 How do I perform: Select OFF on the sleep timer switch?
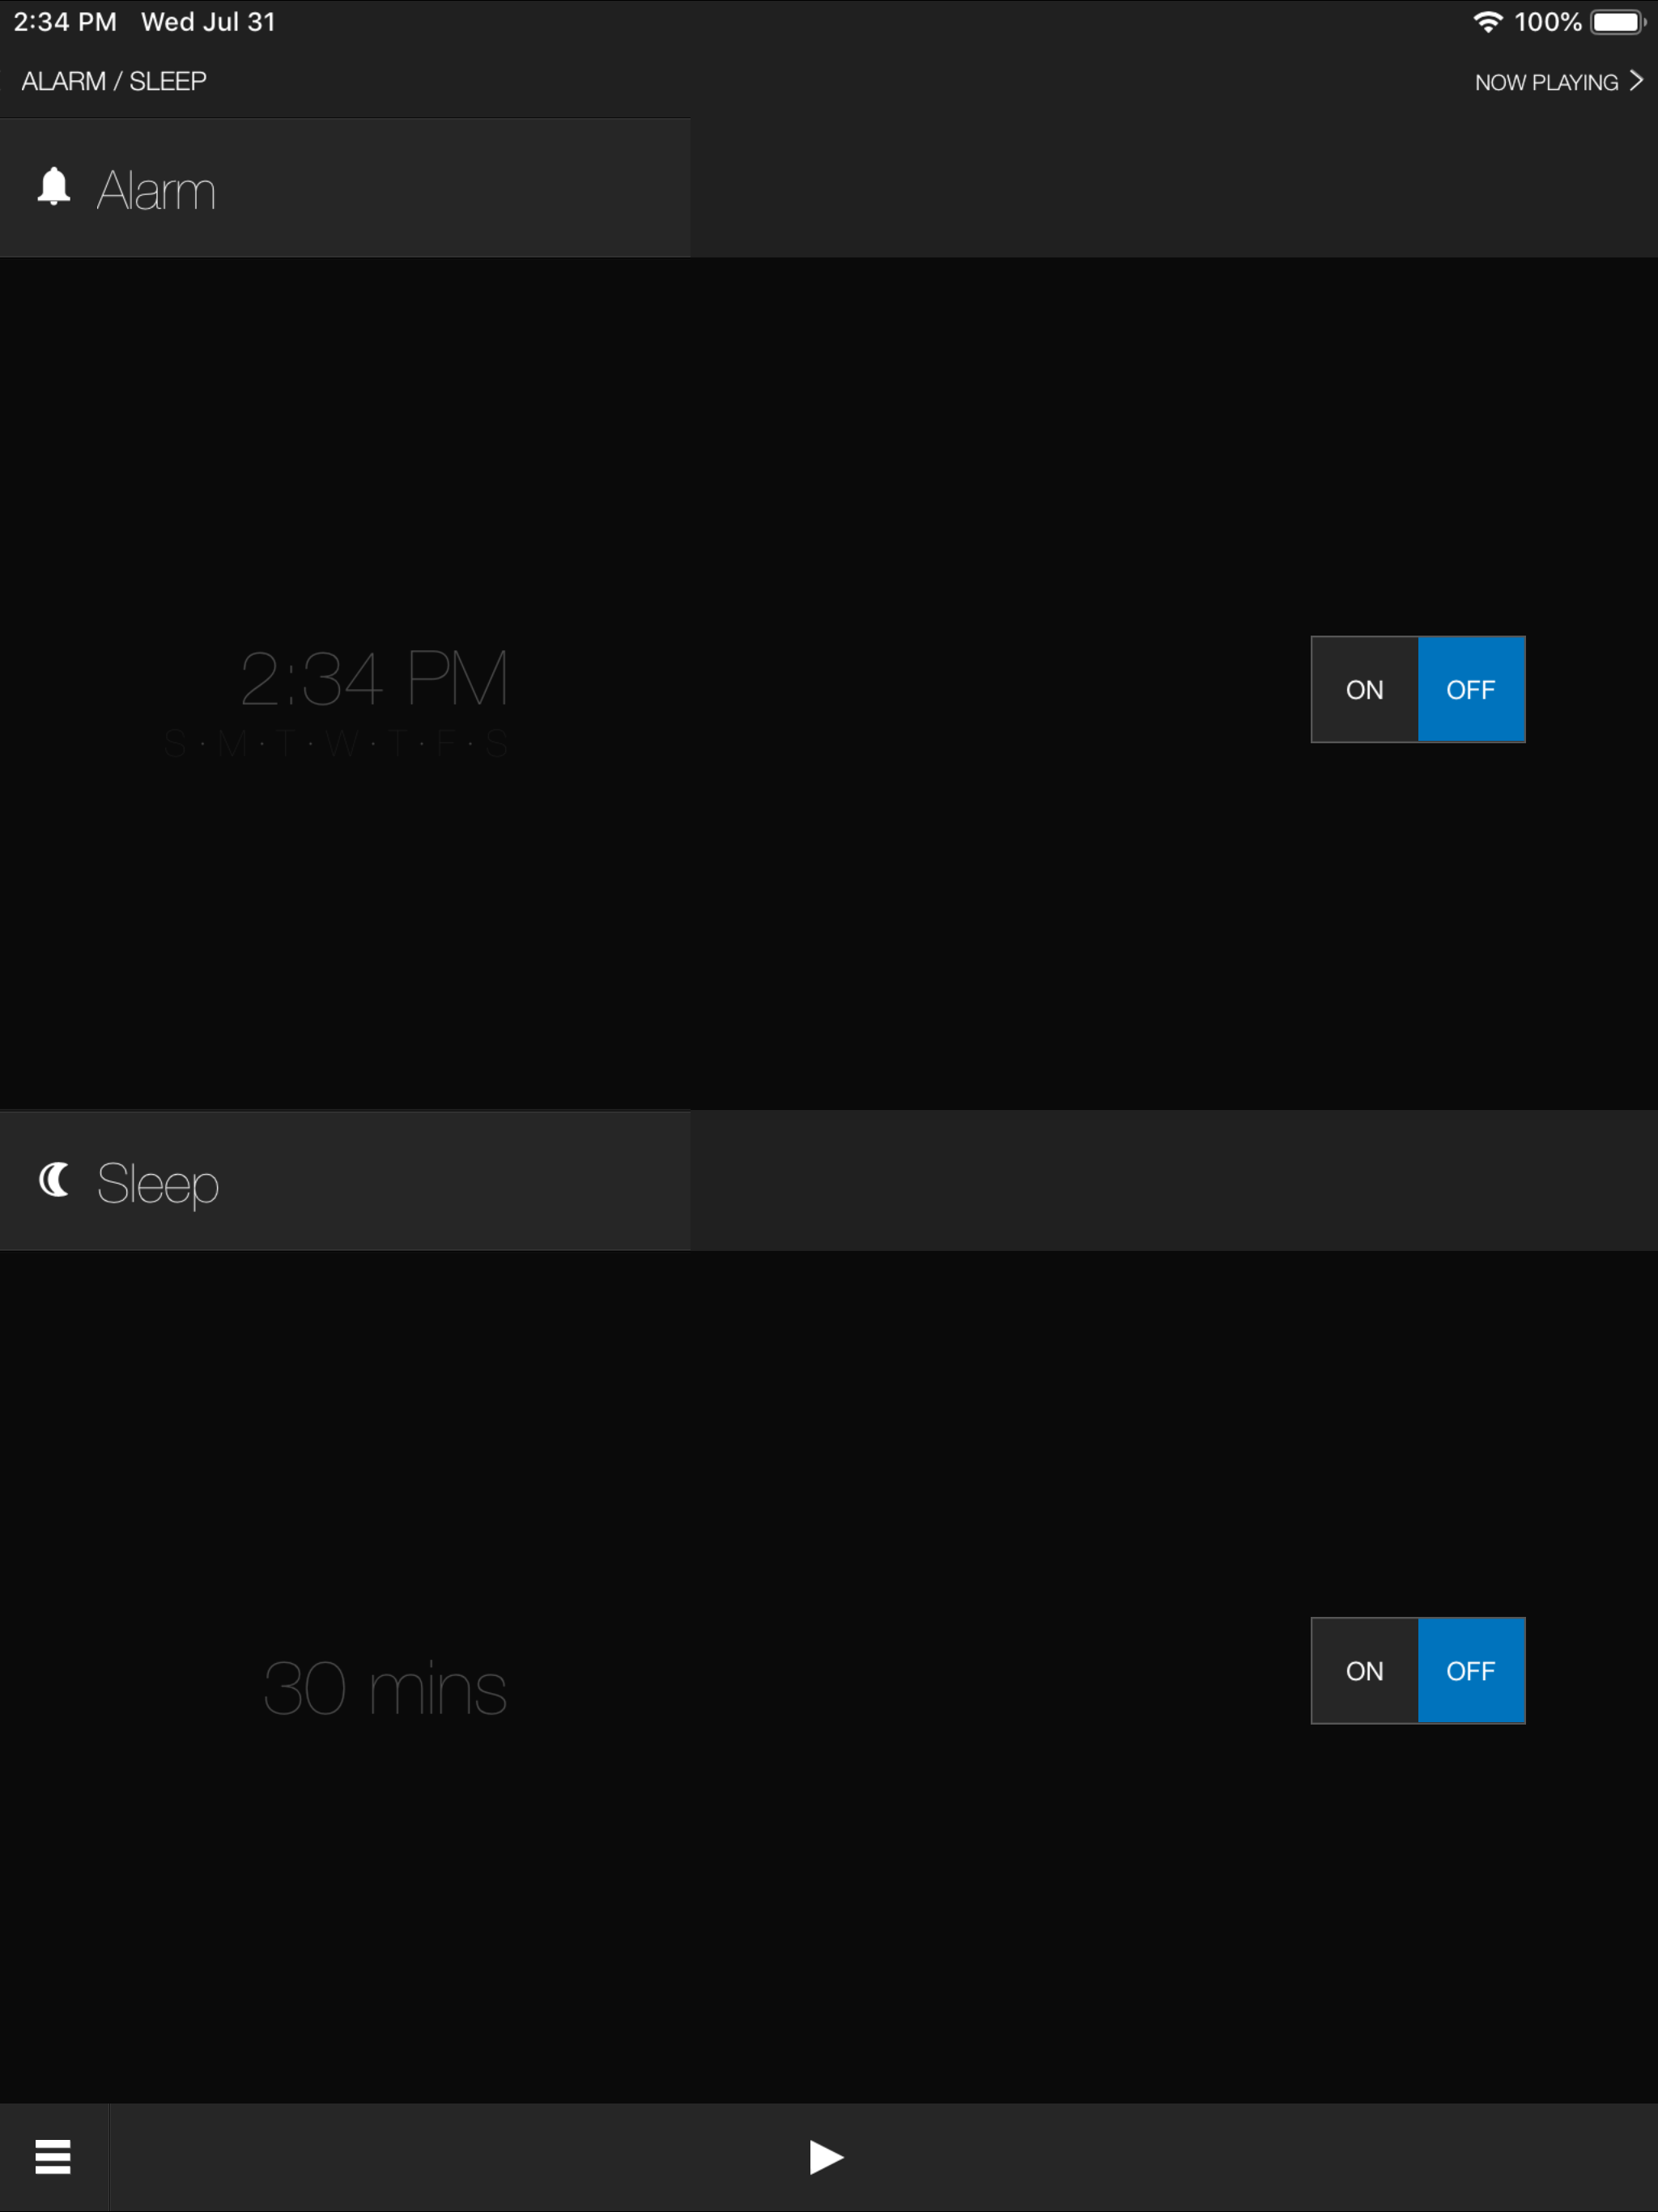[x=1471, y=1670]
